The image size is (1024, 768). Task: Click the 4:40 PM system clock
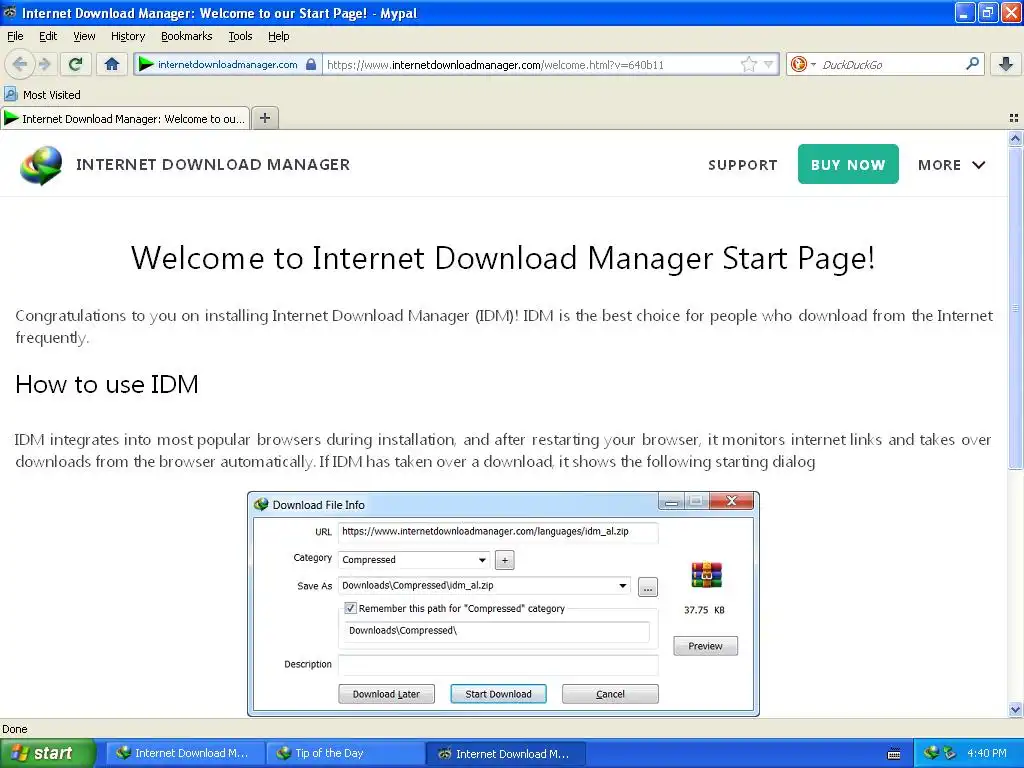coord(987,753)
